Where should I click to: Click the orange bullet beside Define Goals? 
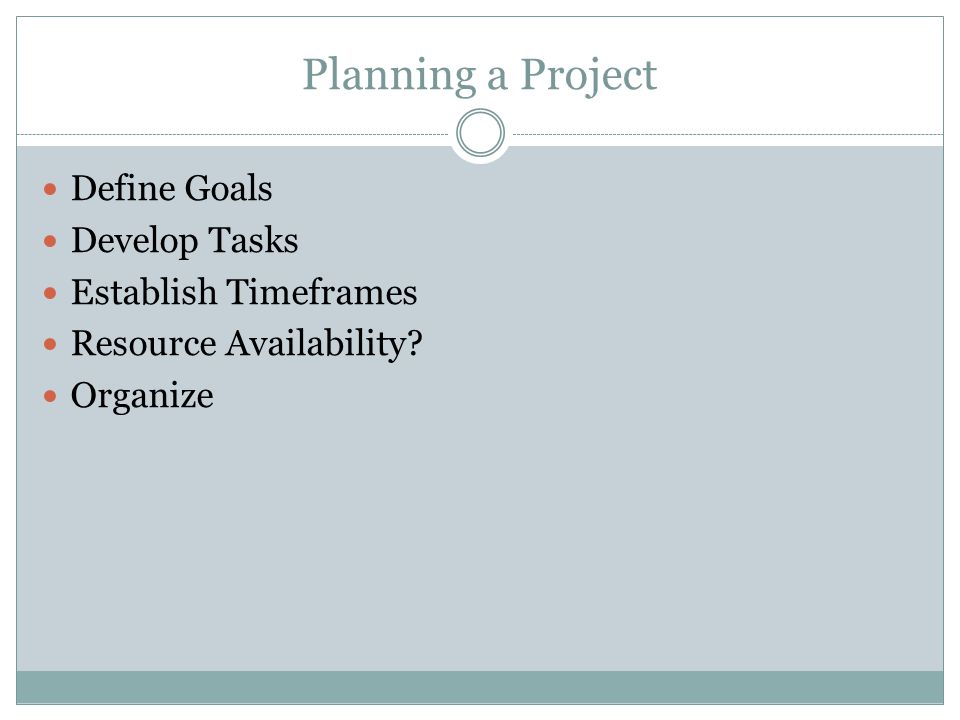50,189
